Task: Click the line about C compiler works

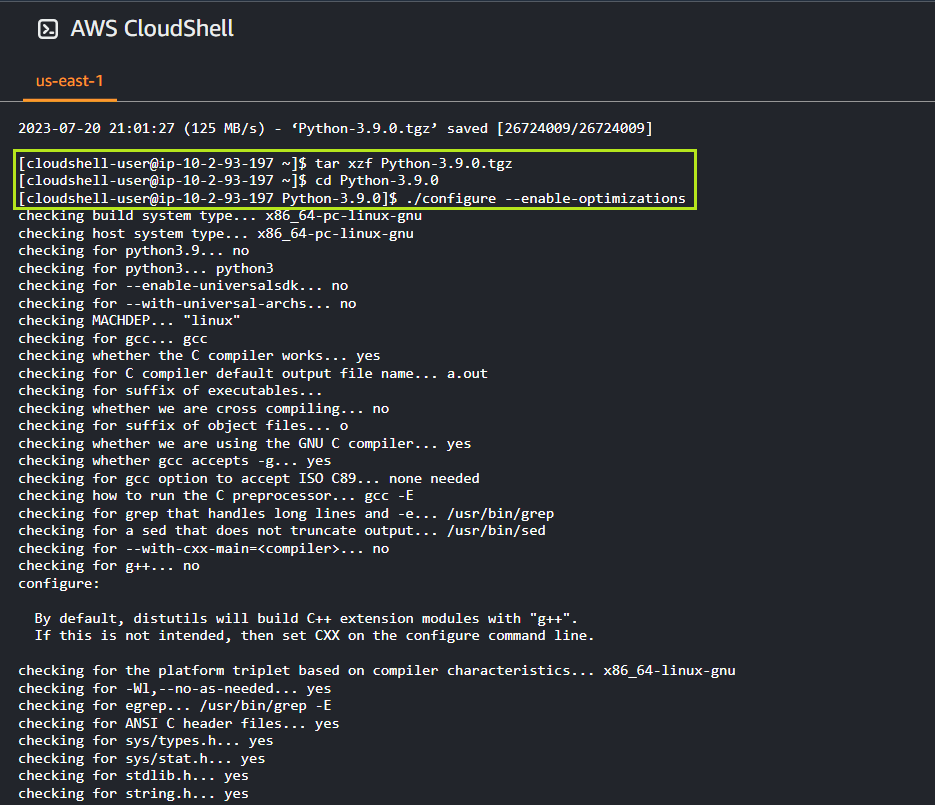Action: click(199, 355)
